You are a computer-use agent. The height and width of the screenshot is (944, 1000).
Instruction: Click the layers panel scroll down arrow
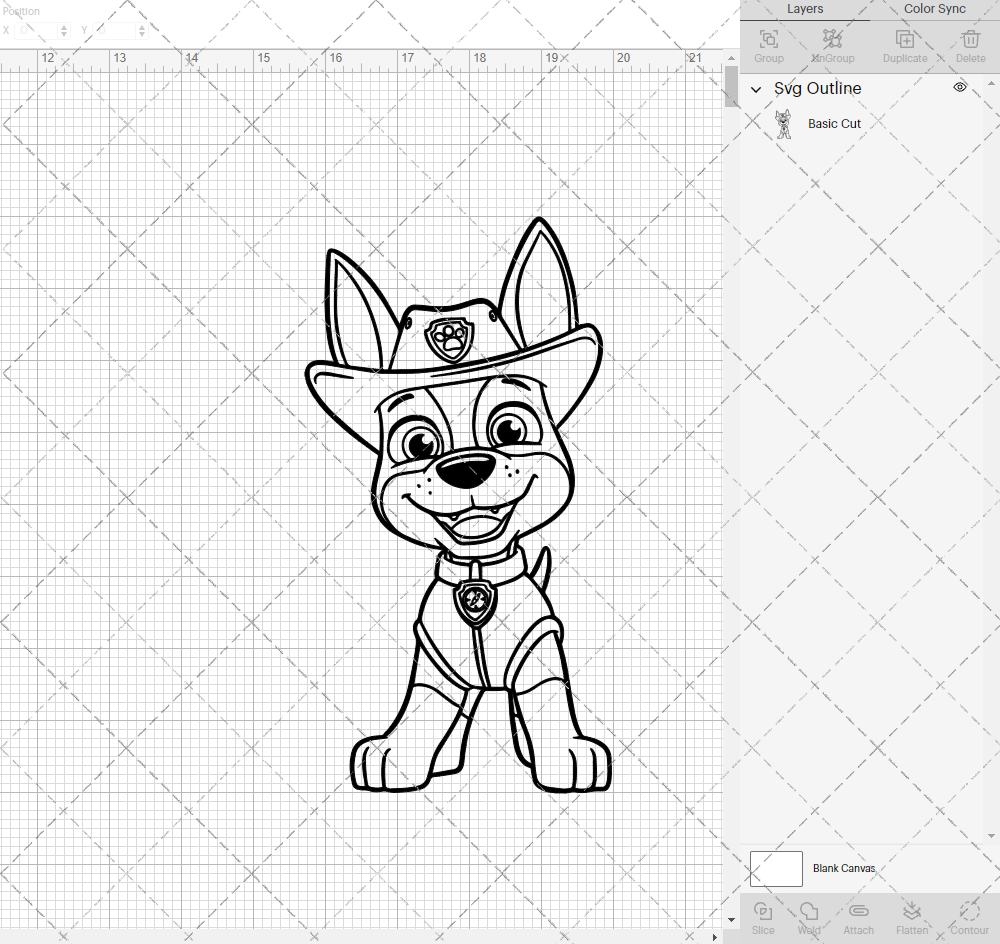click(x=990, y=836)
